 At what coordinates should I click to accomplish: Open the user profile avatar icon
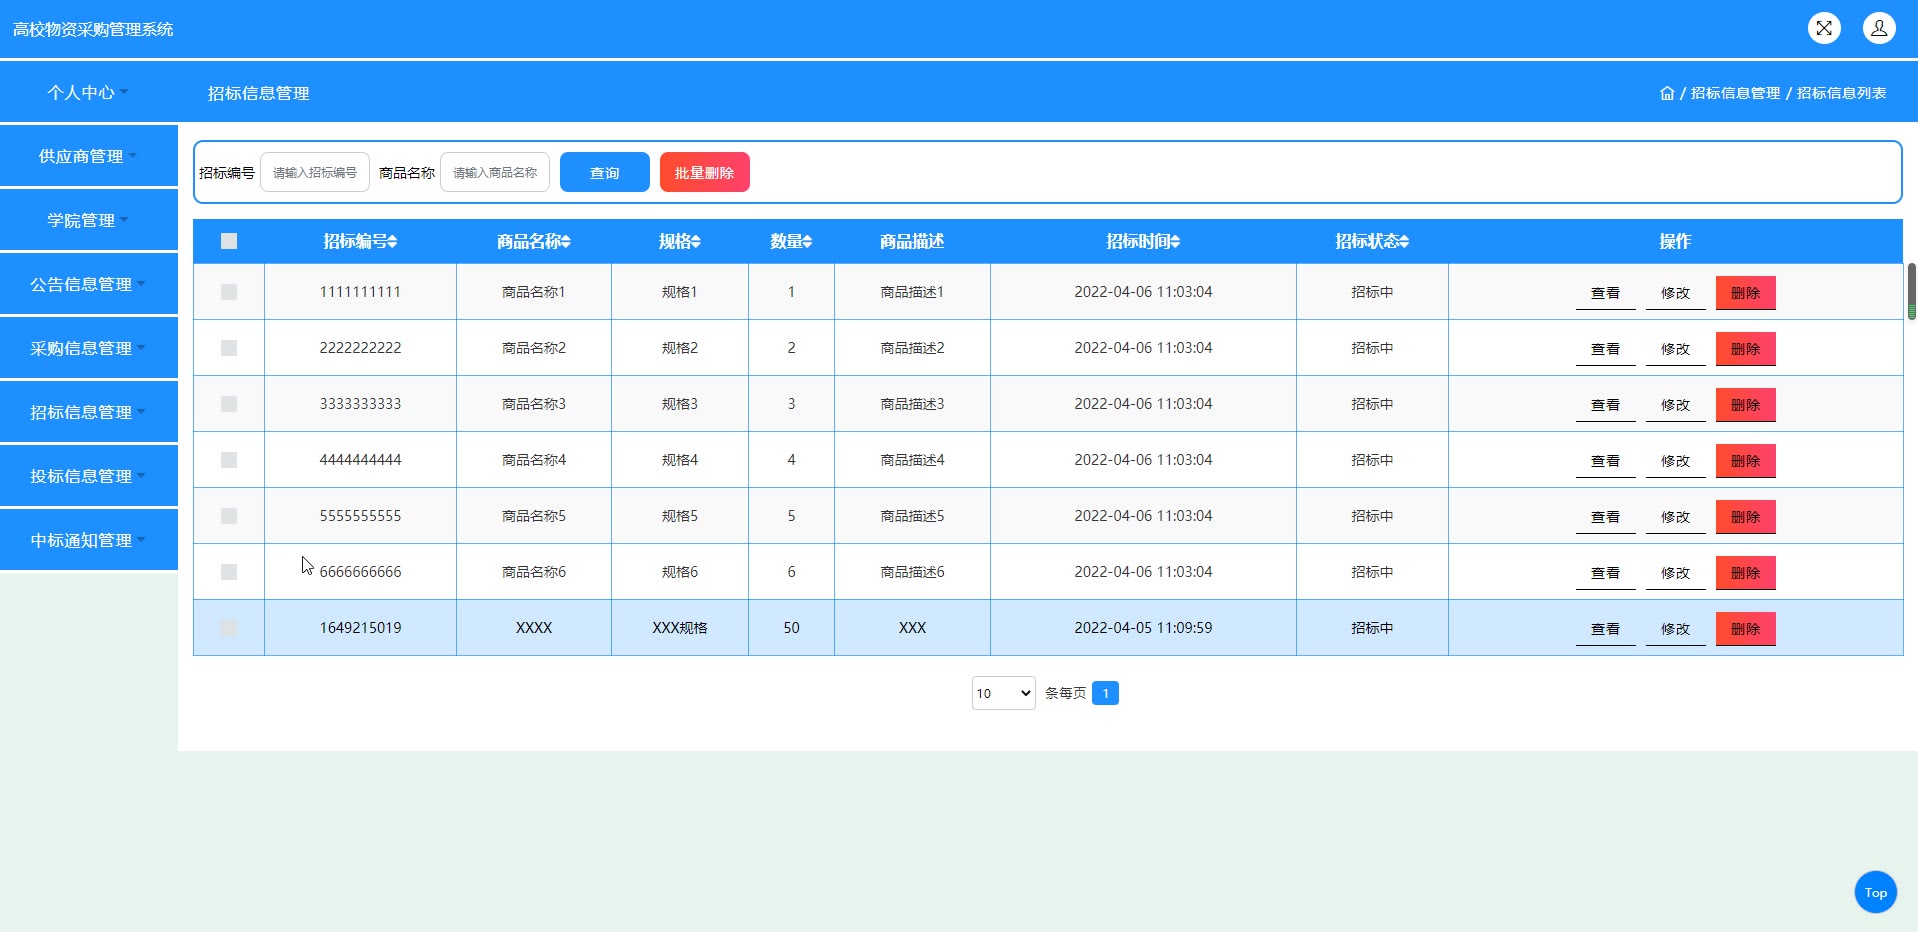point(1878,28)
